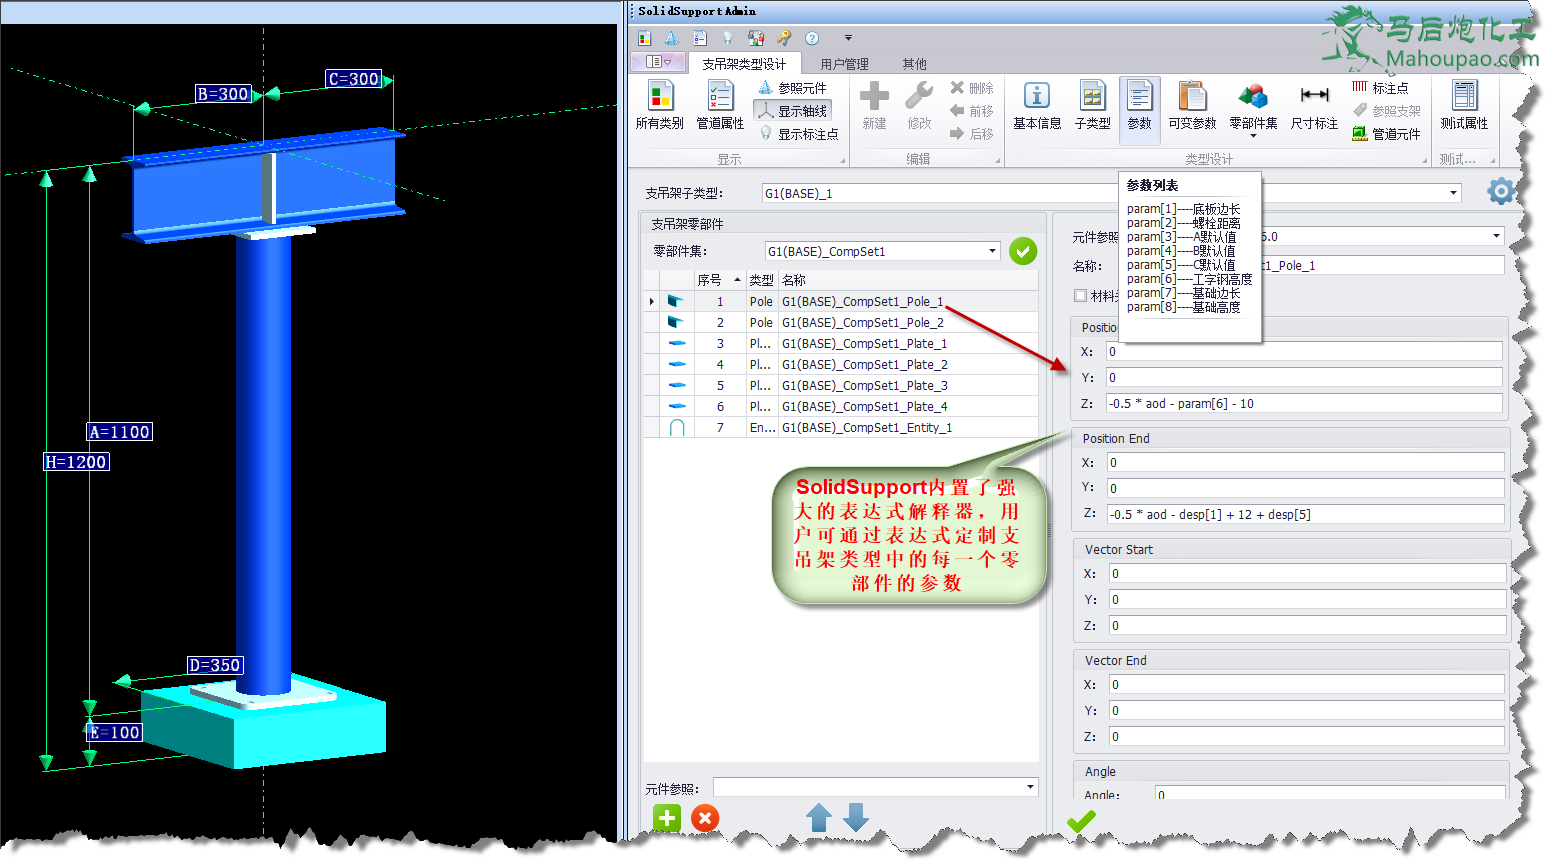Click the green checkmark beside the component set
The width and height of the screenshot is (1546, 861).
(1023, 251)
